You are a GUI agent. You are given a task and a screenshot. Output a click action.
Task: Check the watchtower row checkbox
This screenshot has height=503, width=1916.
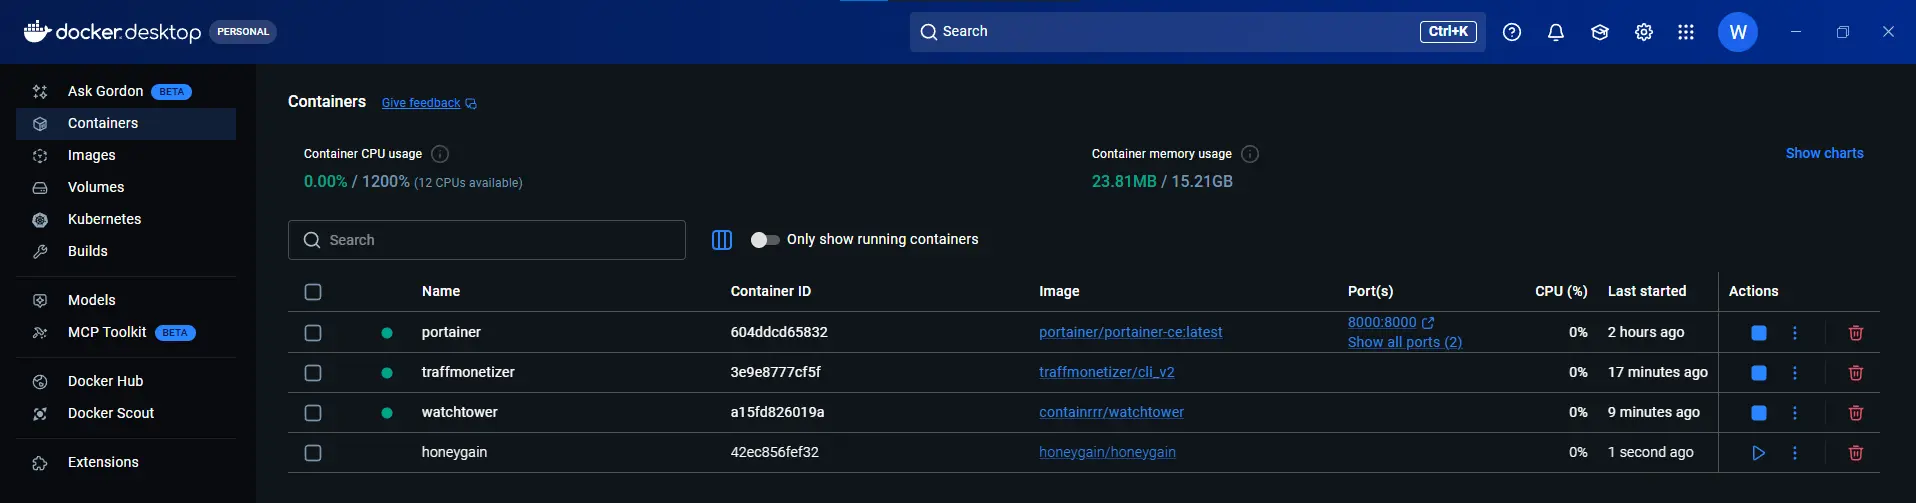(x=313, y=413)
